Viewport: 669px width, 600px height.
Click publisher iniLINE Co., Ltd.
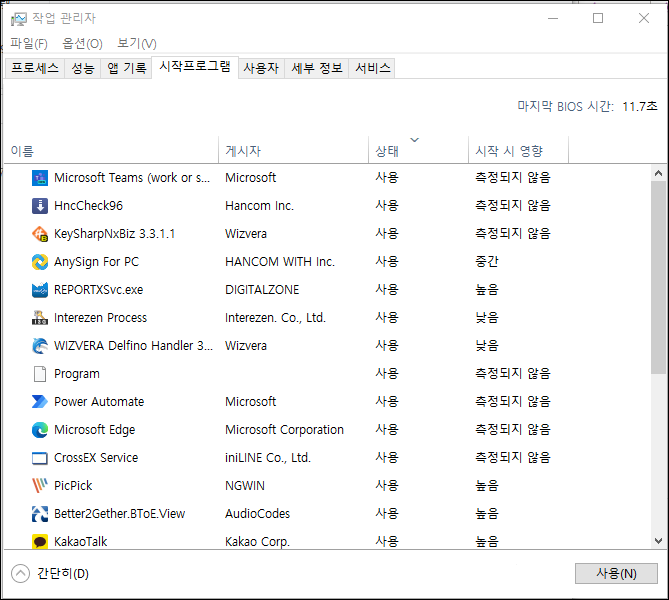coord(268,458)
